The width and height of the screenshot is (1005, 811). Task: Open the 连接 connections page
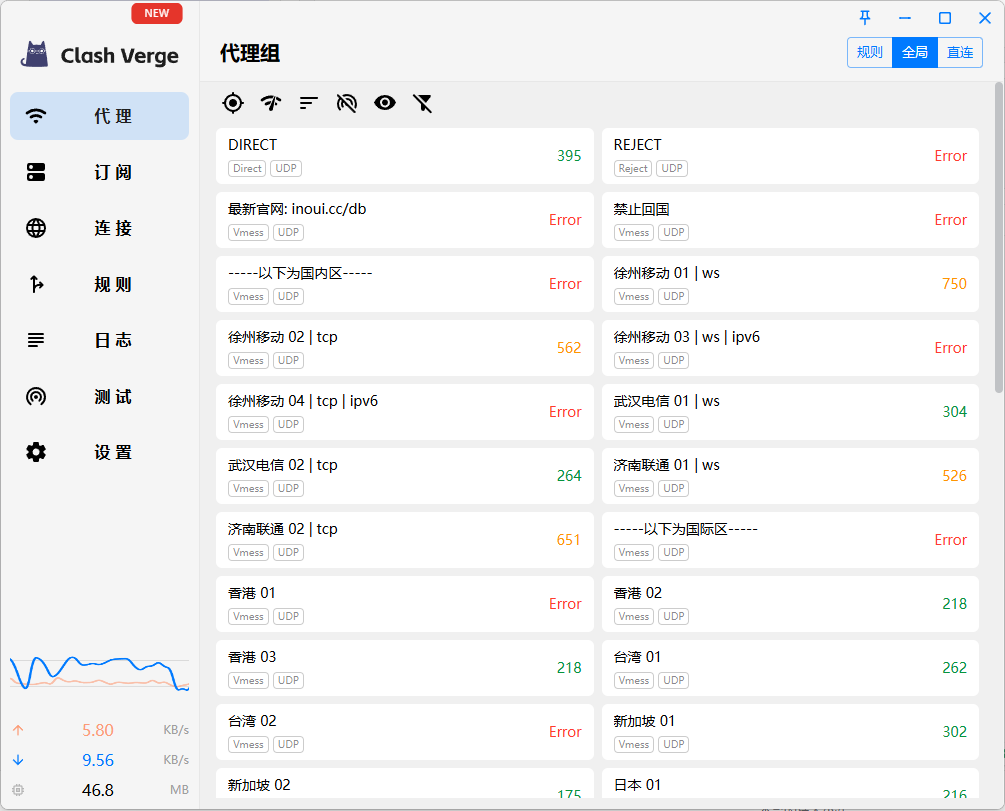(99, 227)
